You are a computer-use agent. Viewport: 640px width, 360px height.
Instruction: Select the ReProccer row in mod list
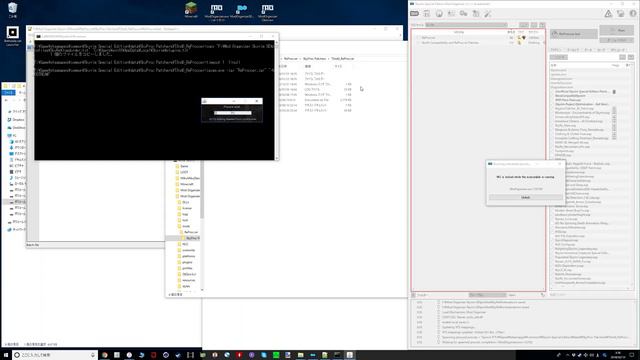478,38
